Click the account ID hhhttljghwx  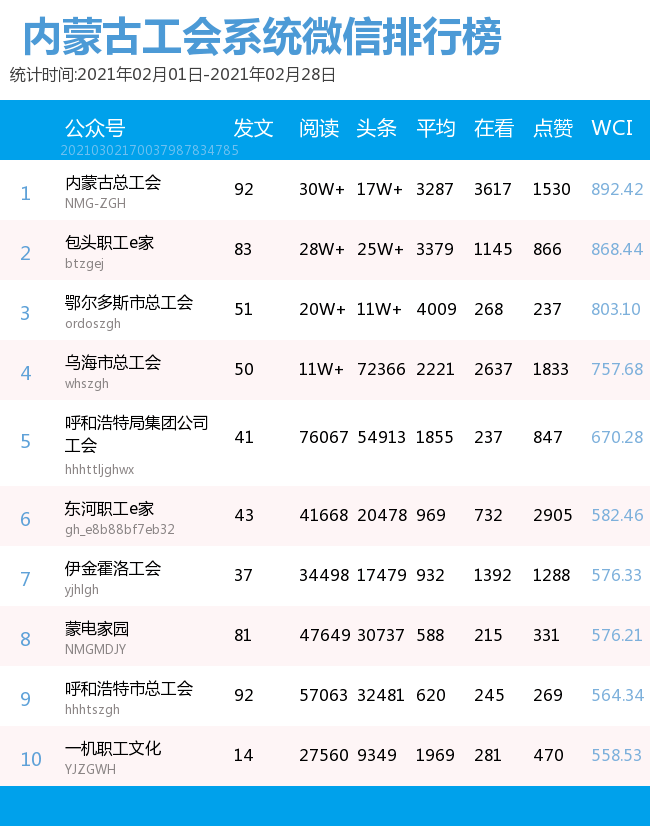[x=100, y=469]
